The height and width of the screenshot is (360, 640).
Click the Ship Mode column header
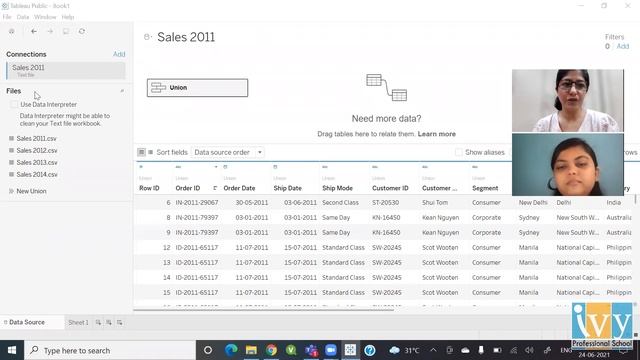(337, 188)
